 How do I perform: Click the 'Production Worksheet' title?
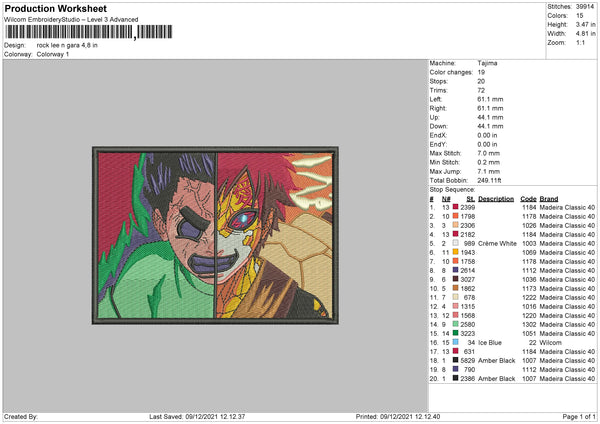pyautogui.click(x=55, y=8)
